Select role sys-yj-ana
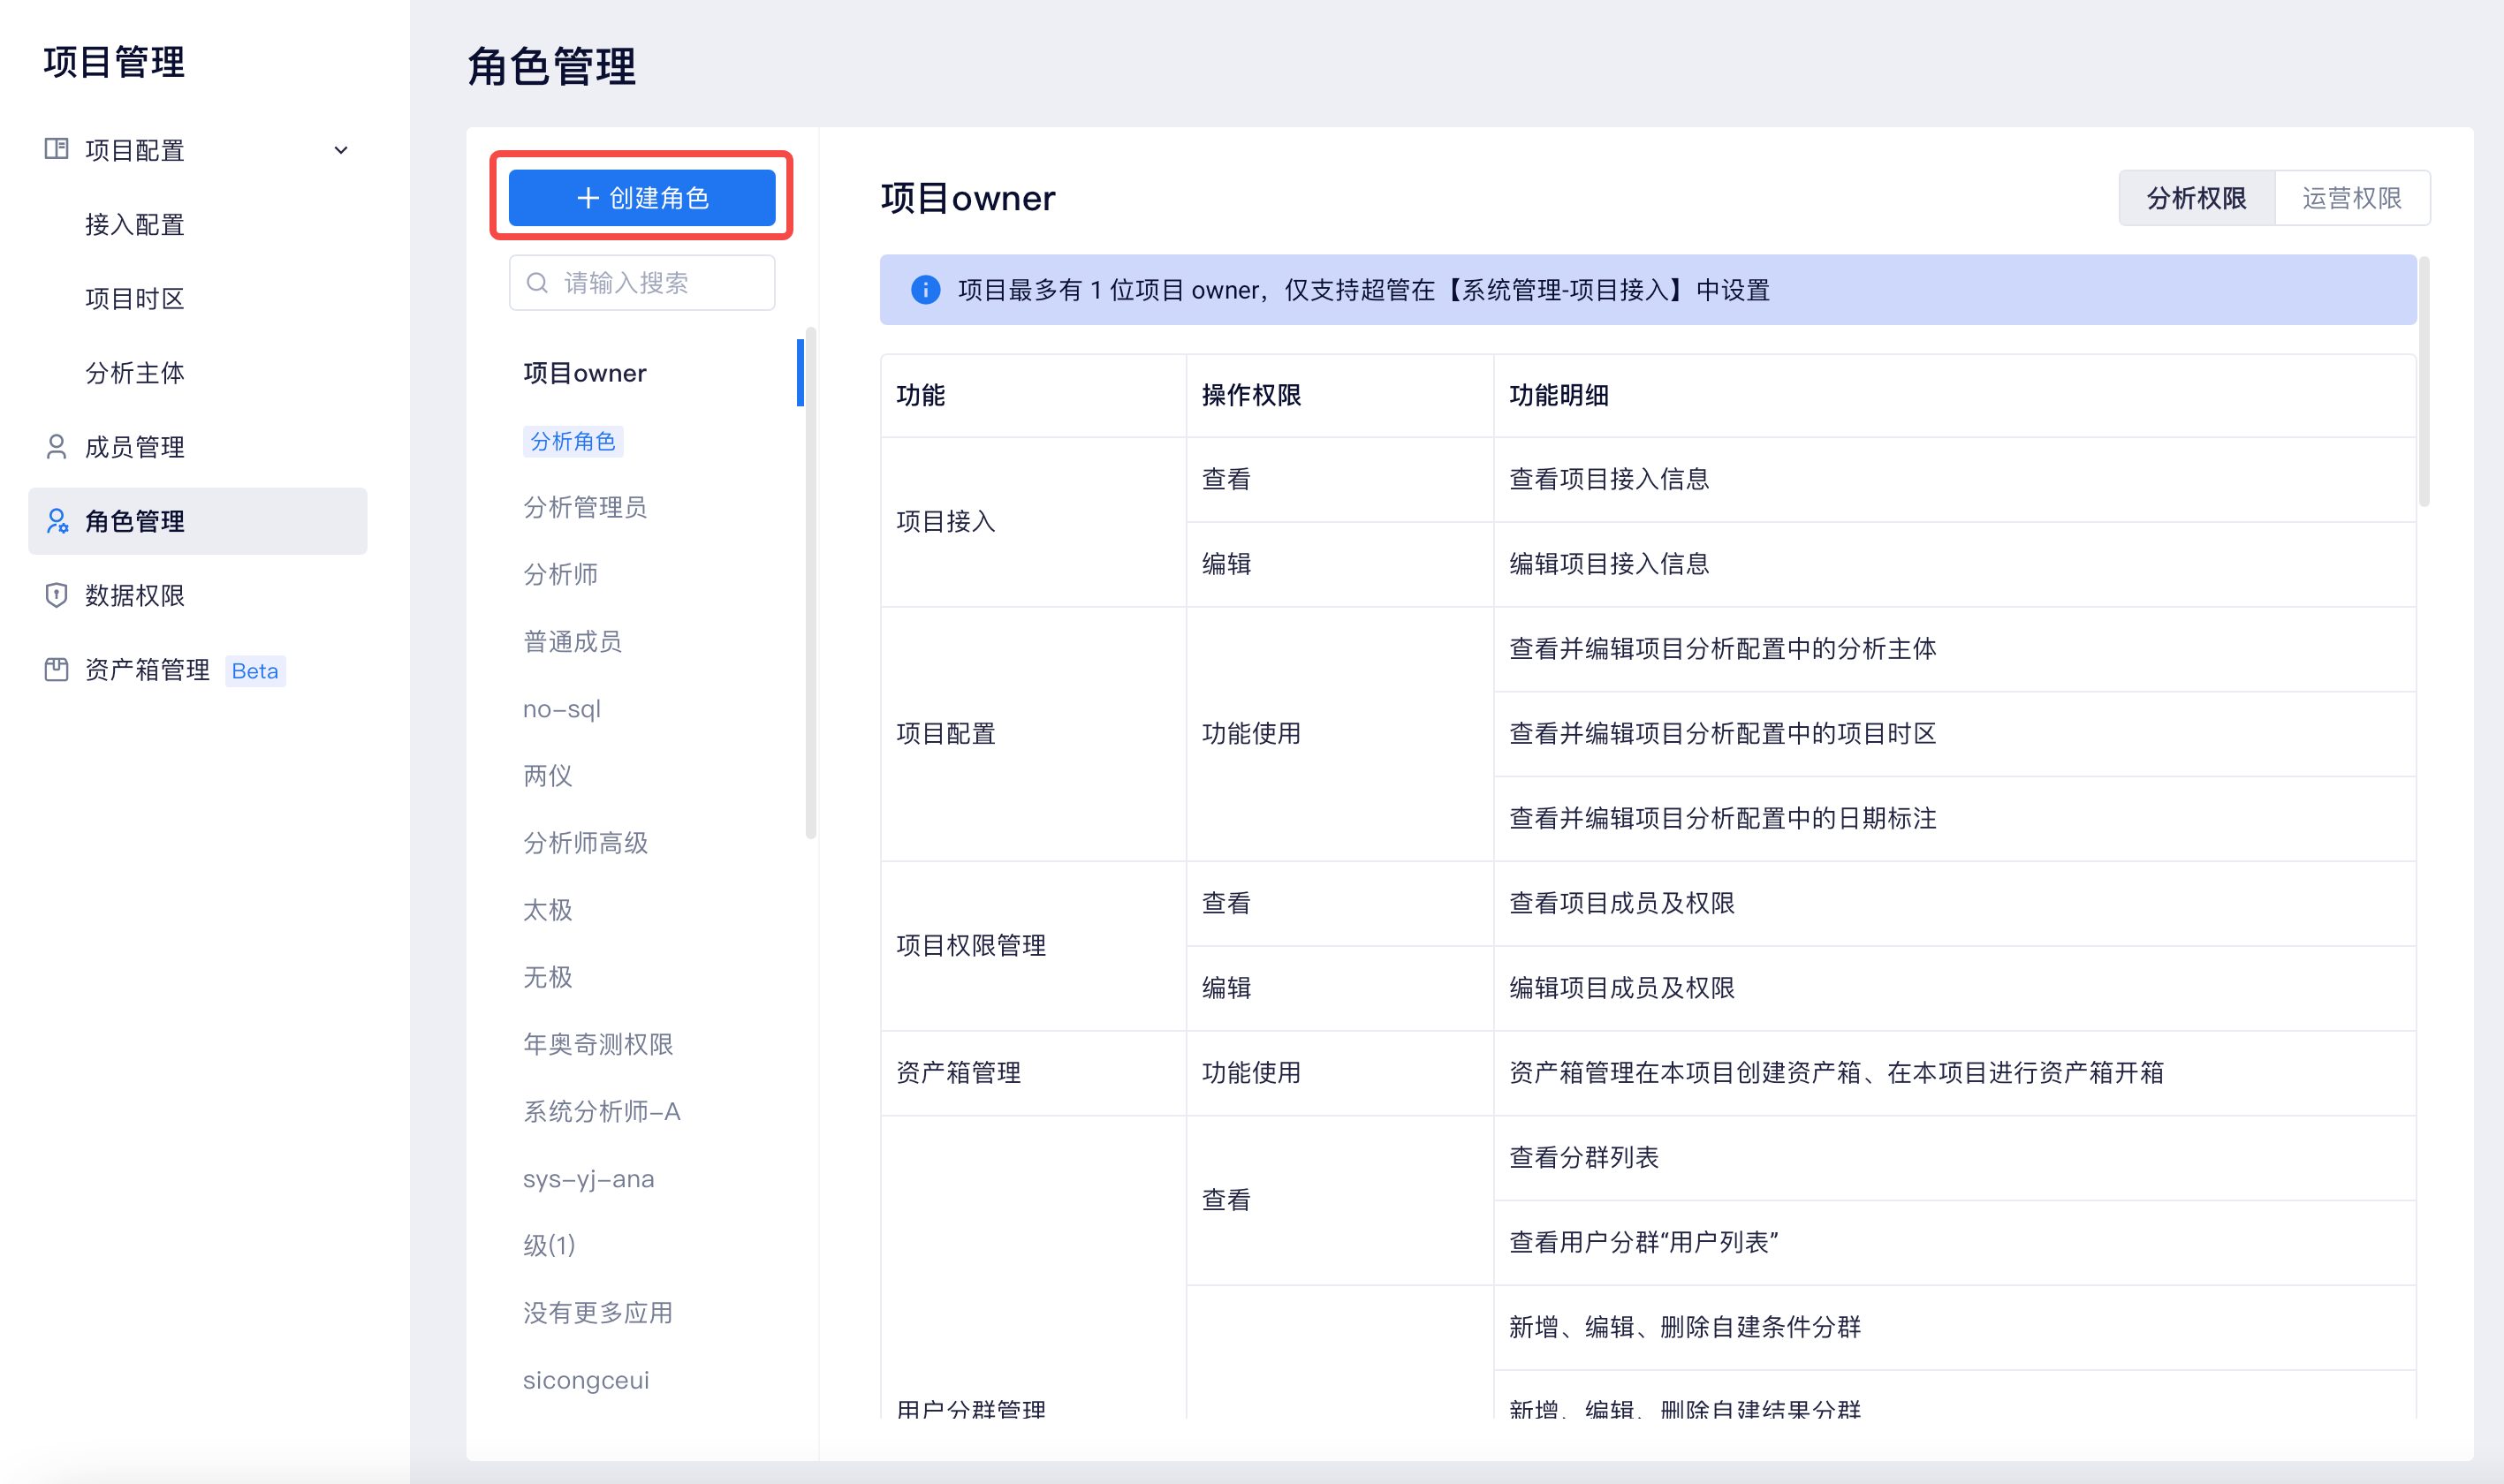 point(588,1179)
